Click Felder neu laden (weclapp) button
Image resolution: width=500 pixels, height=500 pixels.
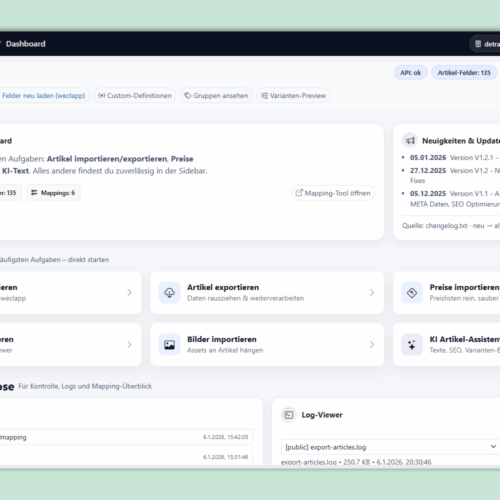pyautogui.click(x=44, y=96)
